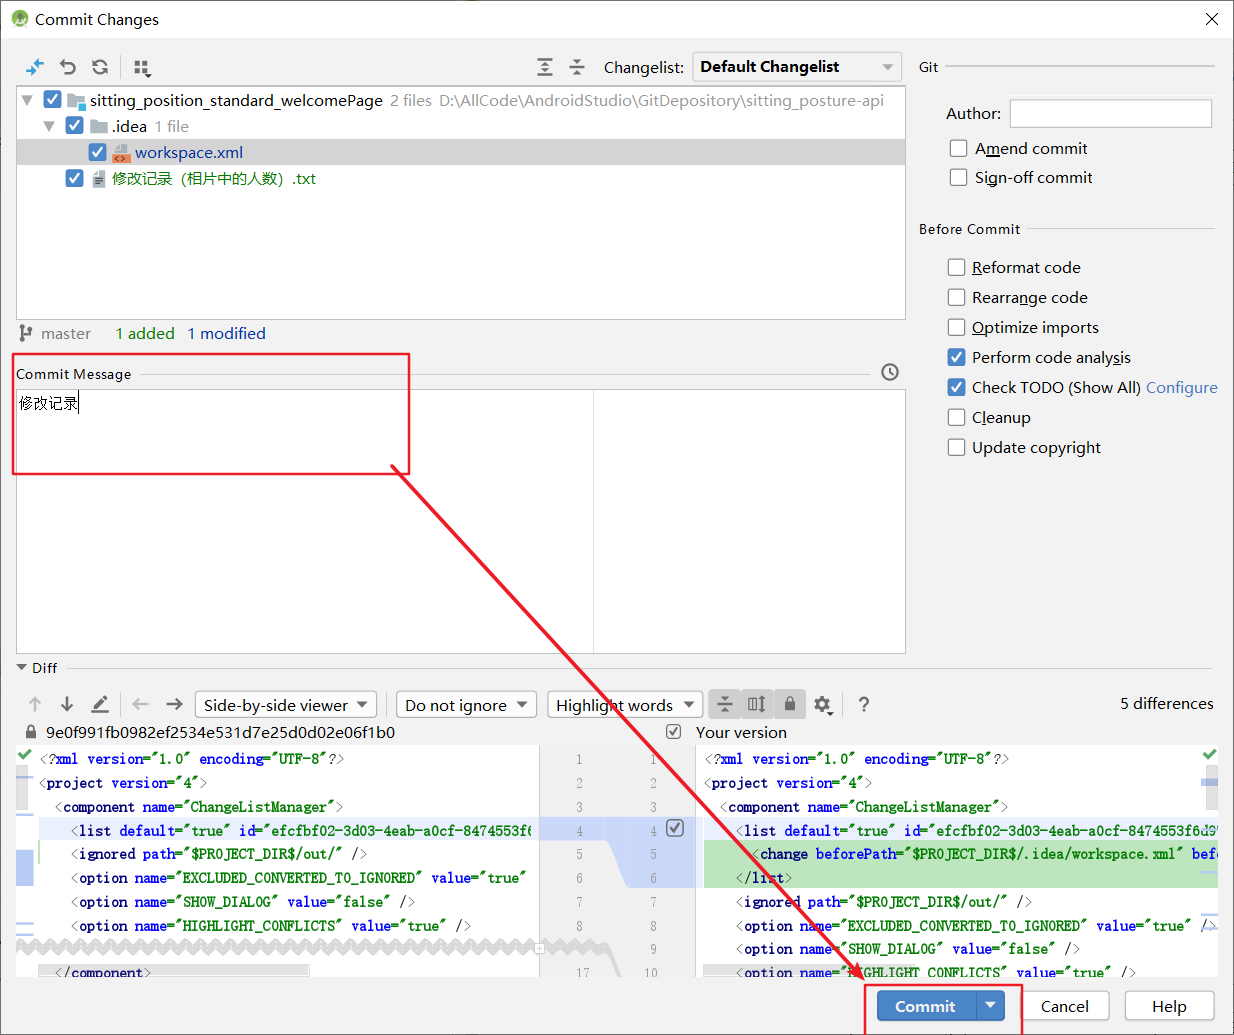Open the Commit button dropdown arrow
This screenshot has width=1234, height=1035.
coord(990,1006)
